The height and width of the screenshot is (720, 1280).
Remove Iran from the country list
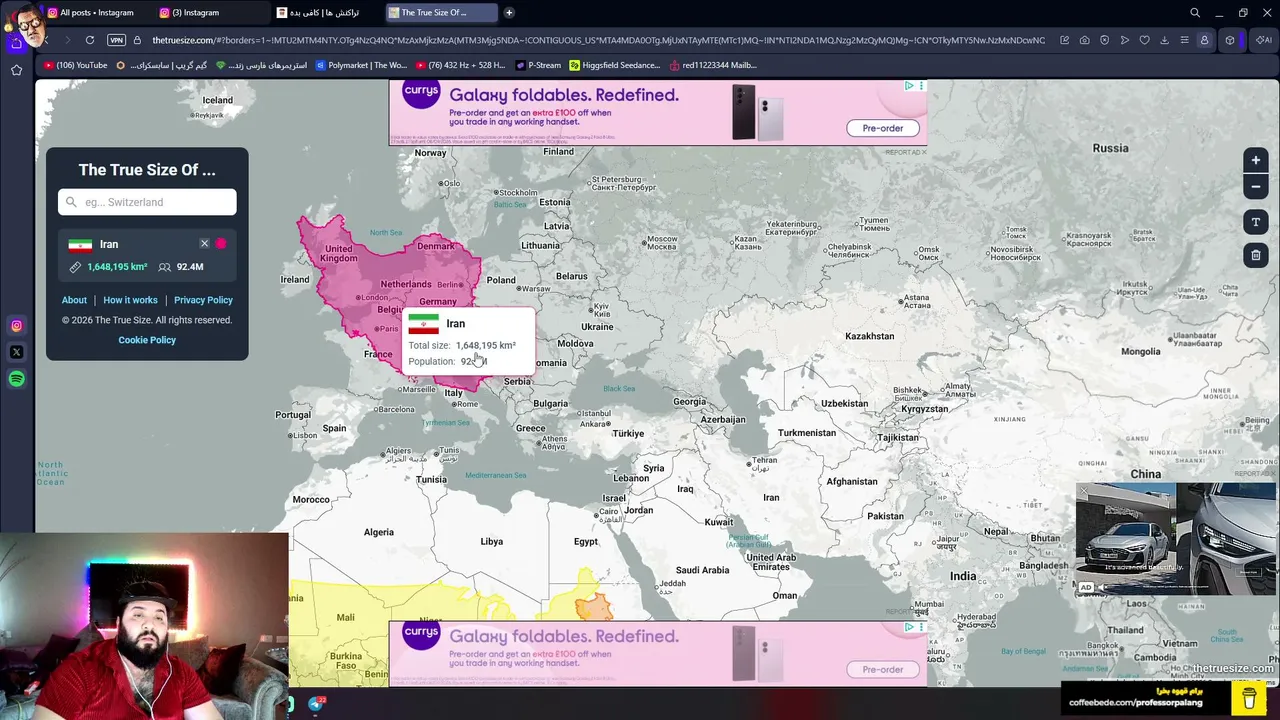click(204, 244)
